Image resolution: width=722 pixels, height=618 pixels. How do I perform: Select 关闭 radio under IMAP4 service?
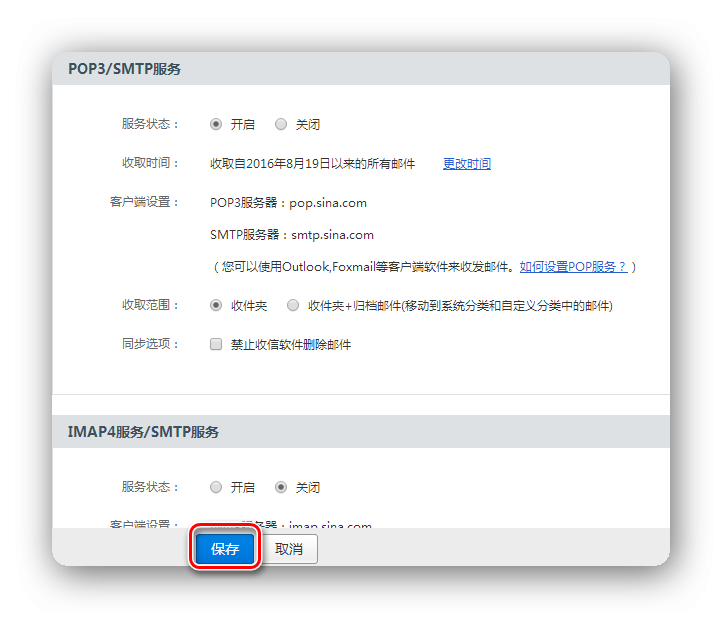coord(281,488)
